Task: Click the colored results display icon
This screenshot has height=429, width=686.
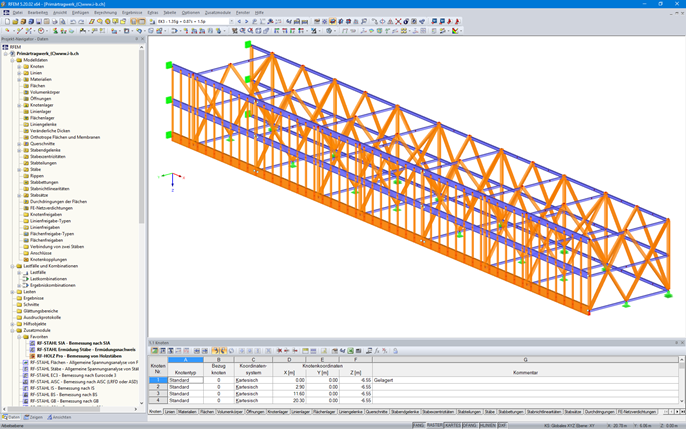Action: tap(455, 31)
